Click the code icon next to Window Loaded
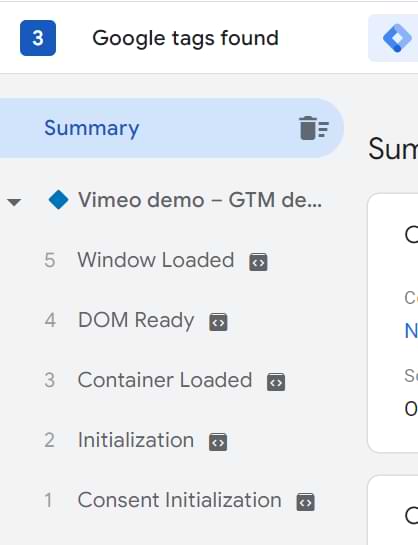The image size is (418, 545). point(258,262)
